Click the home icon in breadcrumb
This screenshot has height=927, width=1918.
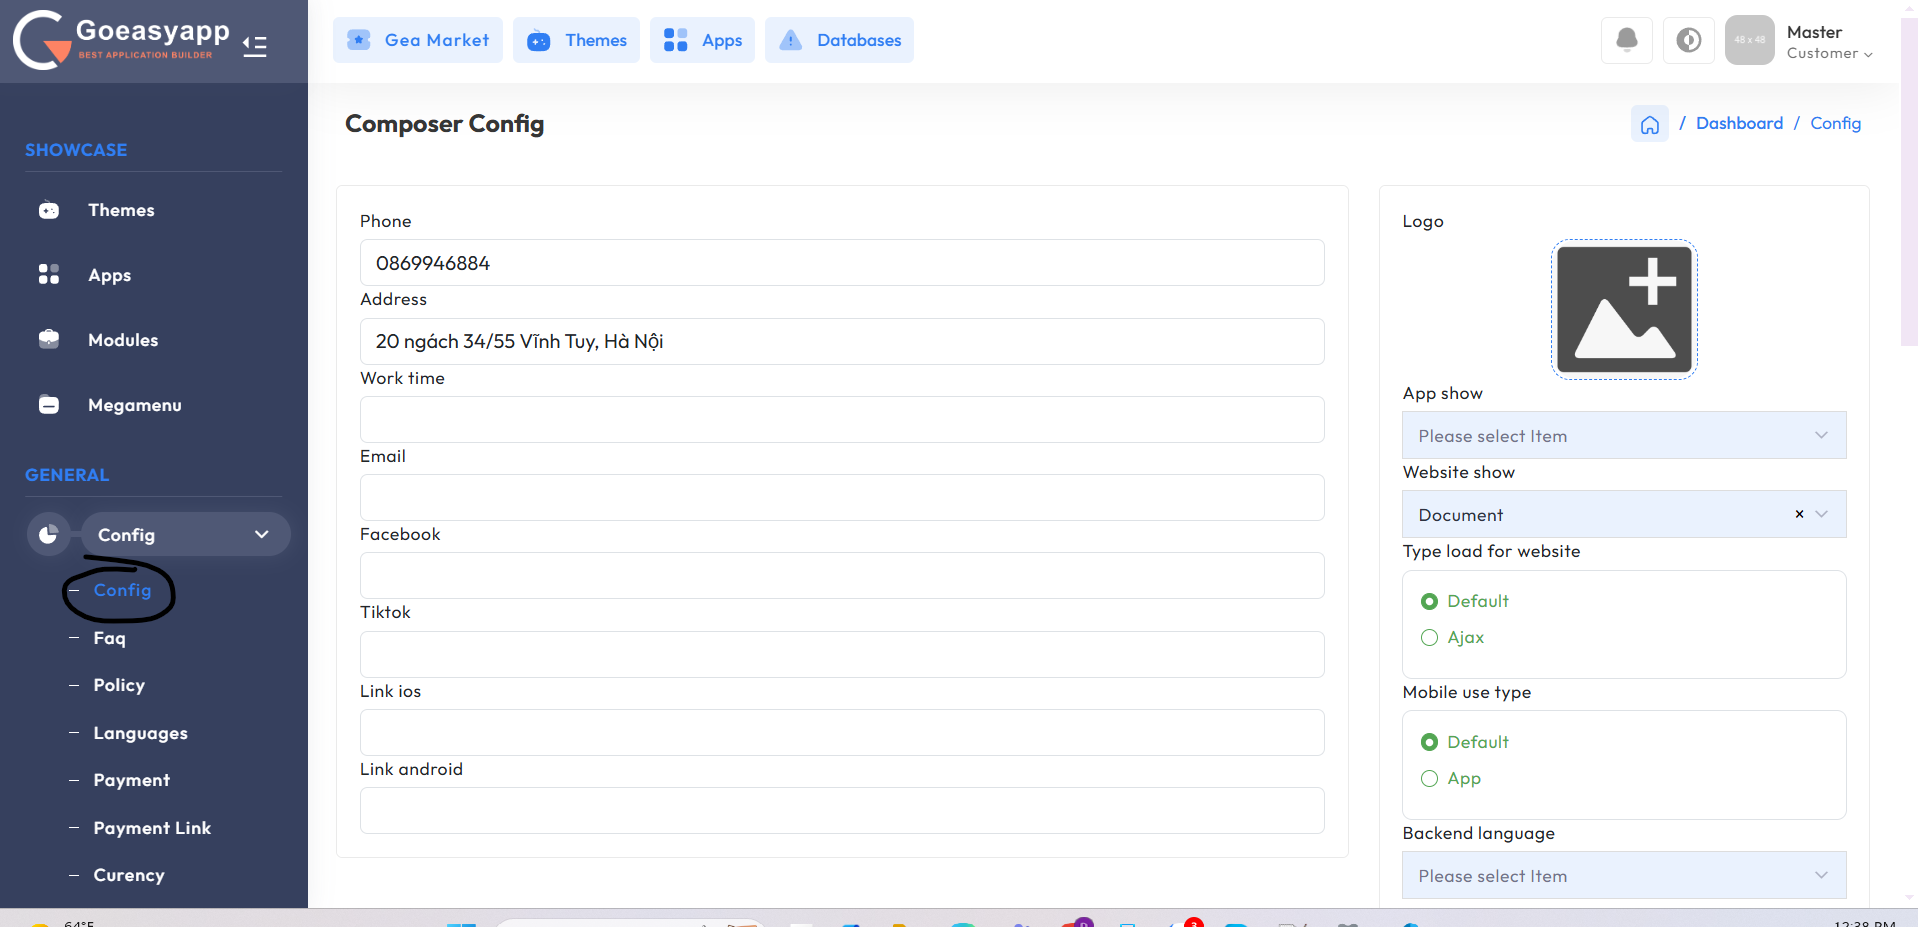click(1649, 124)
